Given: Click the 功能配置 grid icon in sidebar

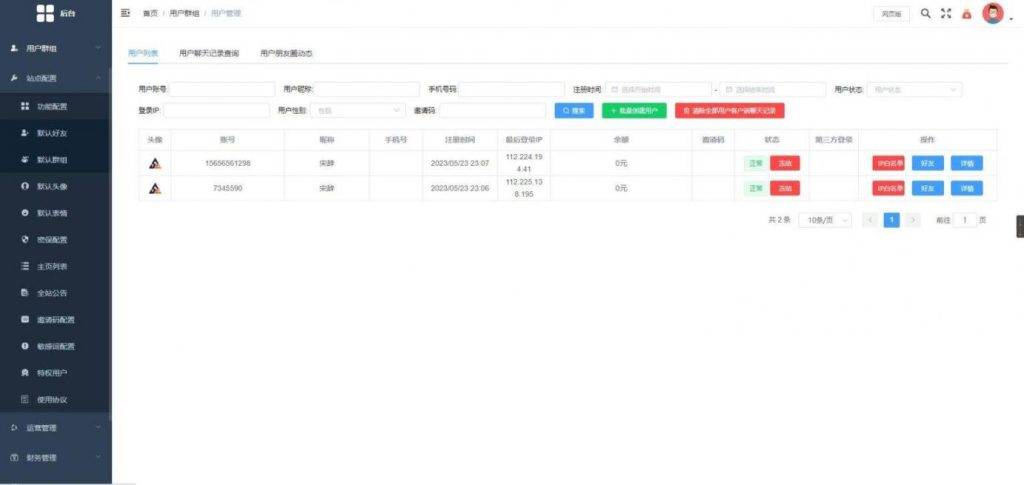Looking at the screenshot, I should 25,106.
